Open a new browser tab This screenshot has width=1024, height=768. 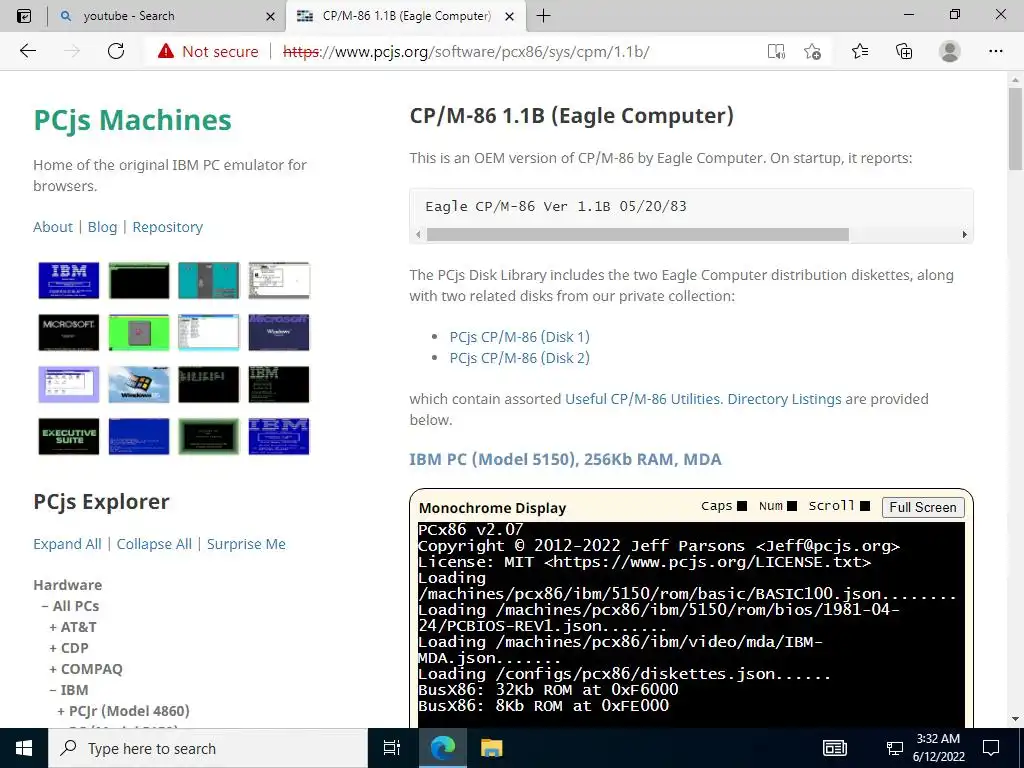pos(543,16)
